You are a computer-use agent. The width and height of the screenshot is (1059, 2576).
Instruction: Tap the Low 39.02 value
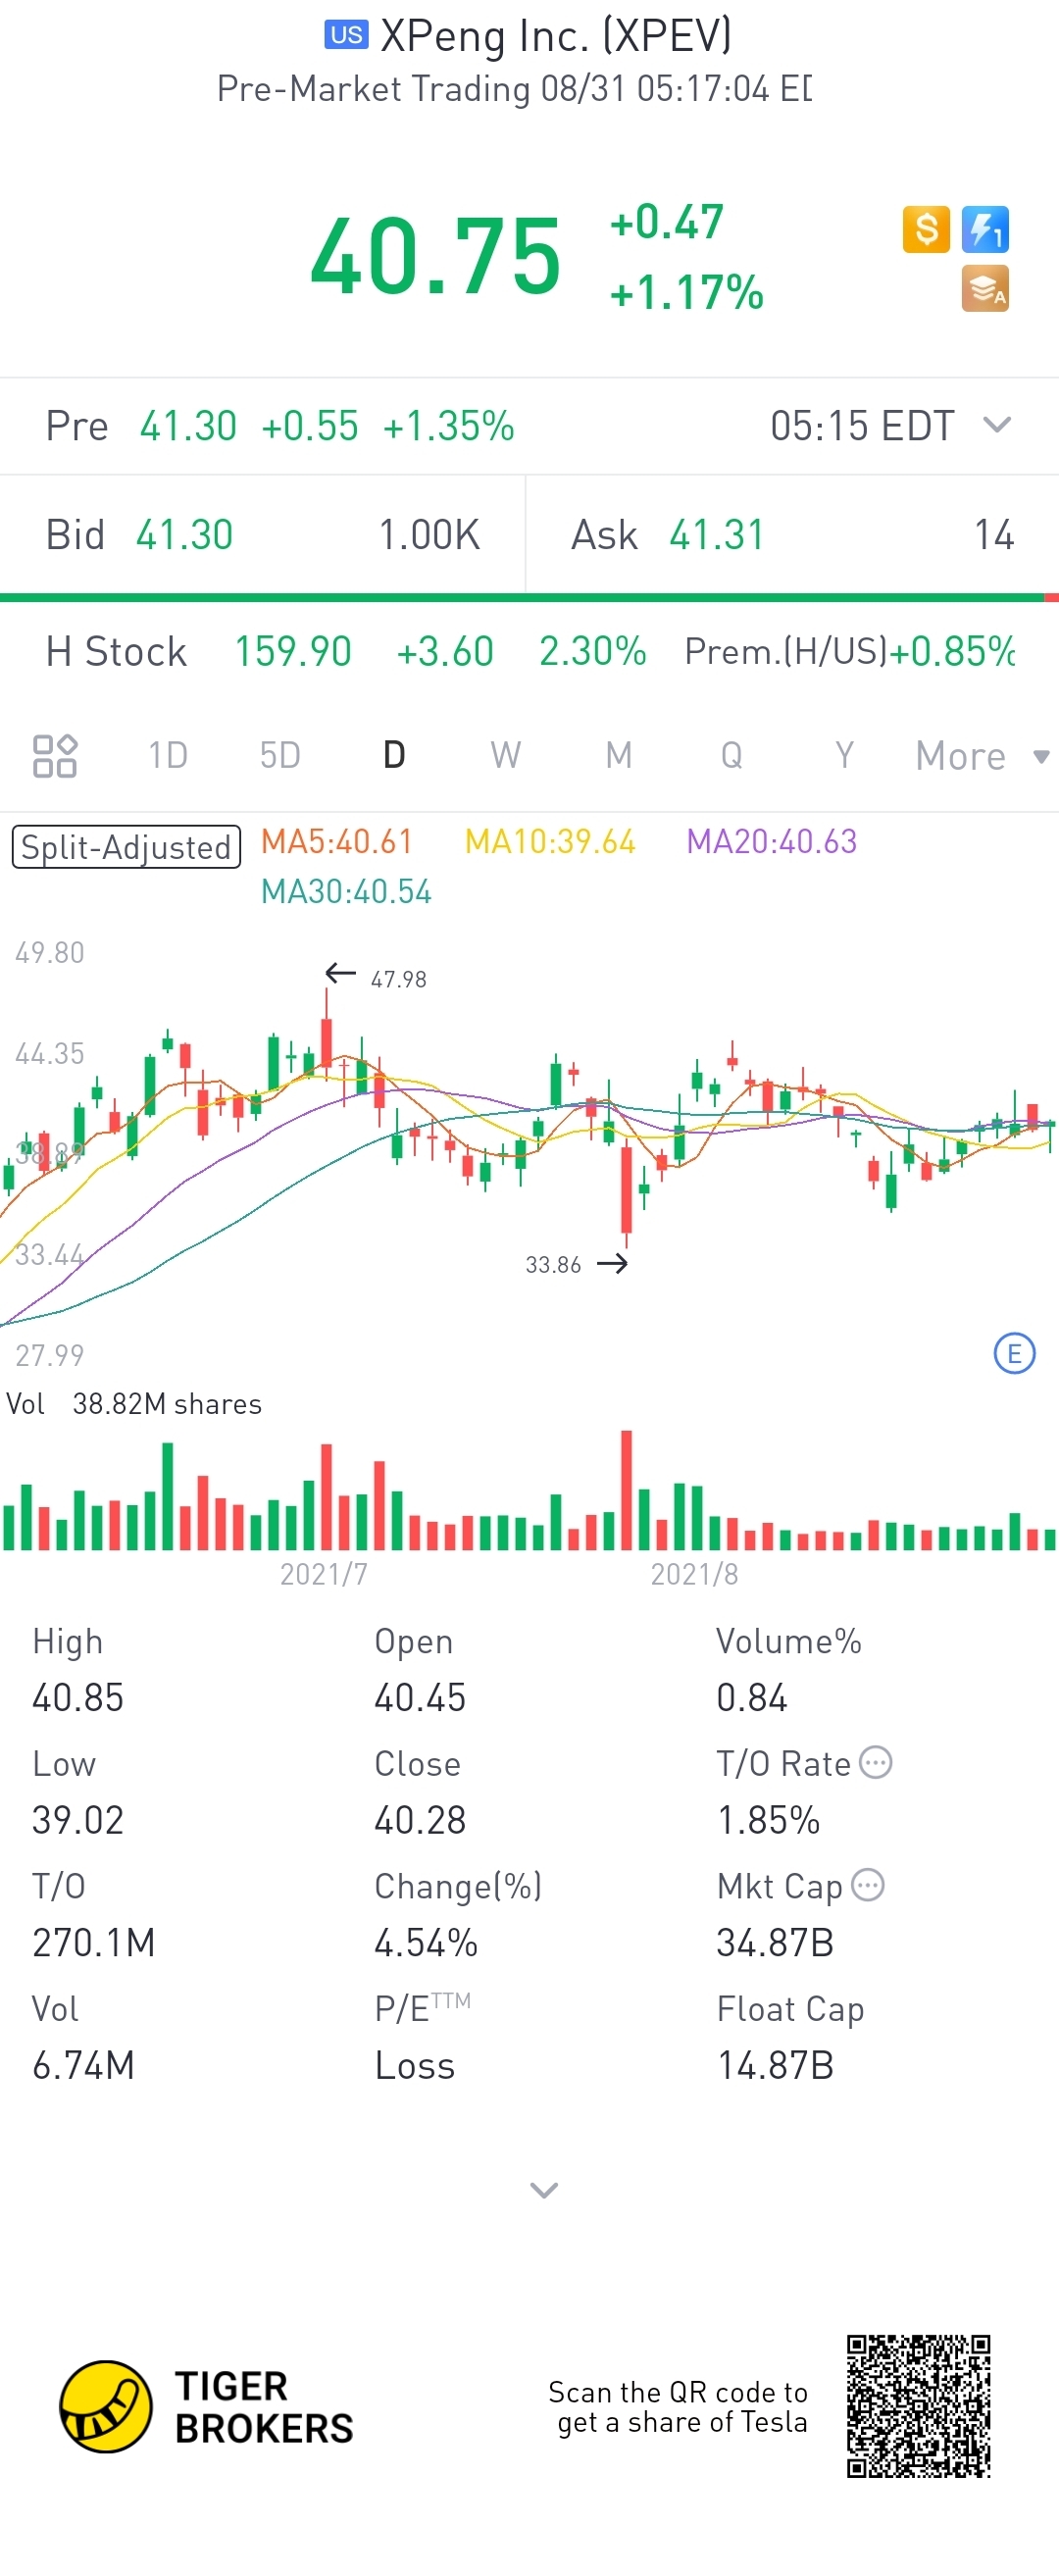point(78,1820)
